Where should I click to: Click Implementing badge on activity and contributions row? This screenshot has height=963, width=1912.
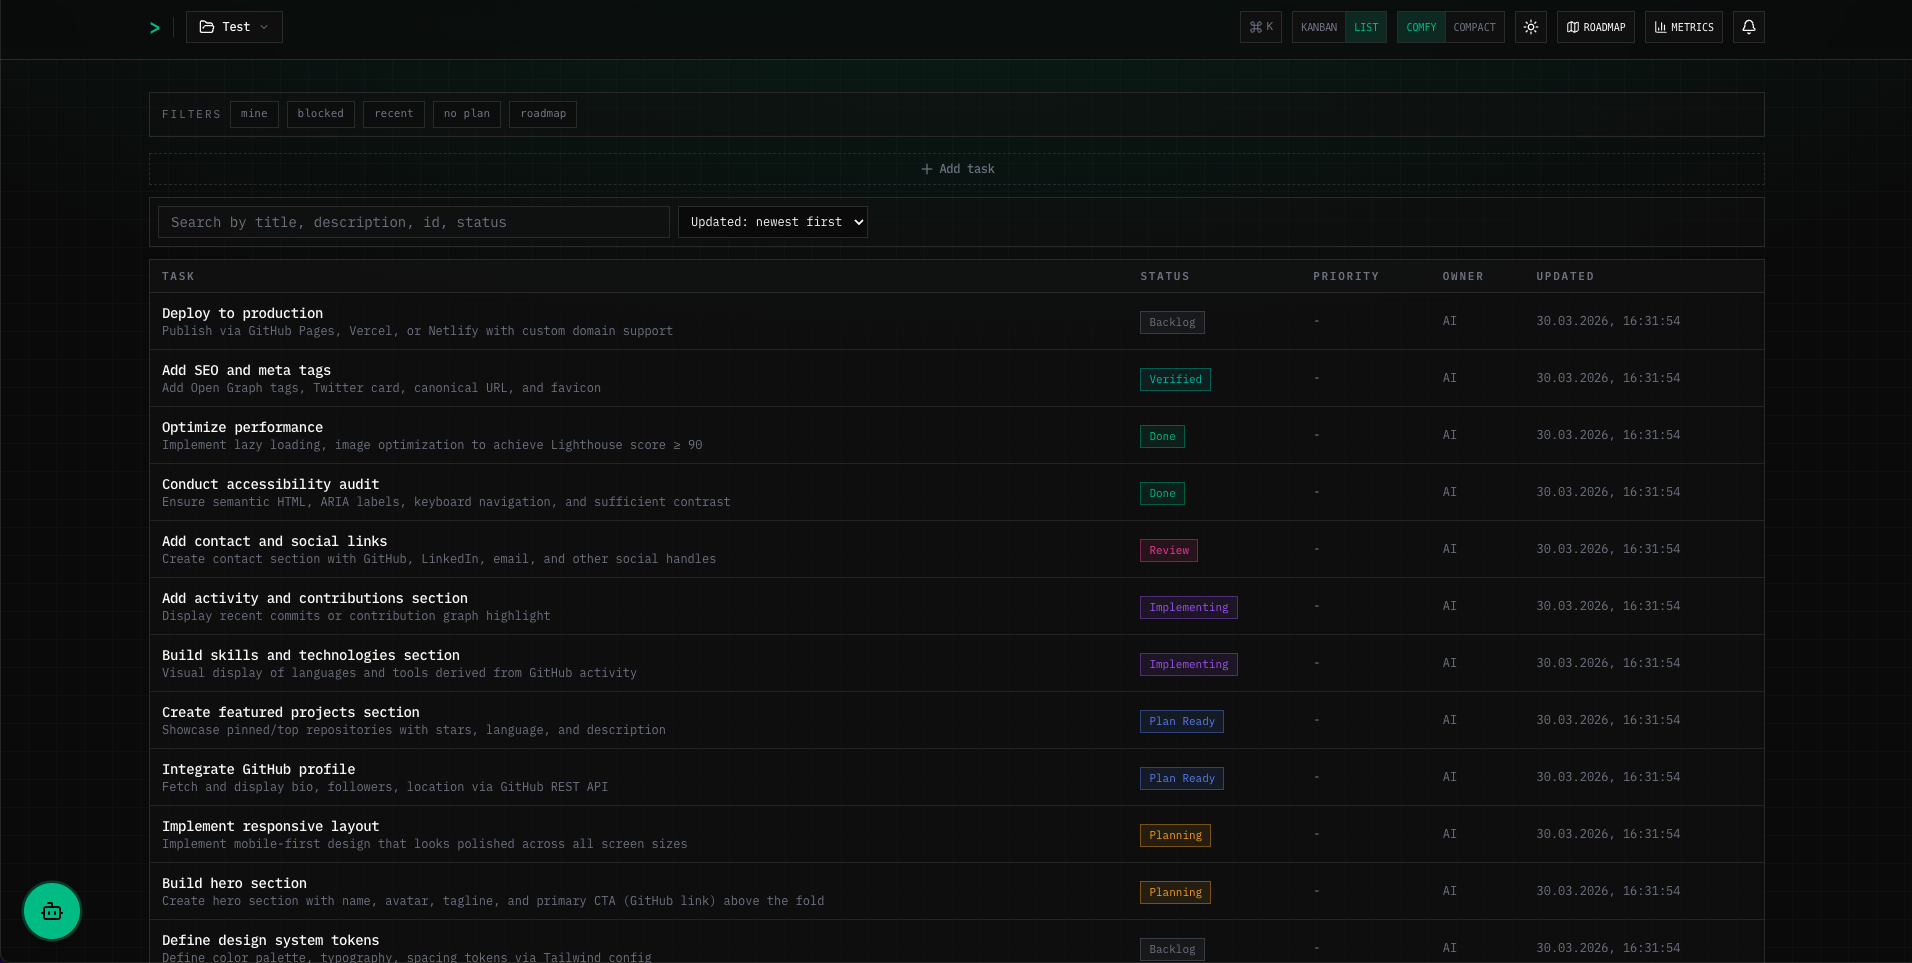[1189, 607]
